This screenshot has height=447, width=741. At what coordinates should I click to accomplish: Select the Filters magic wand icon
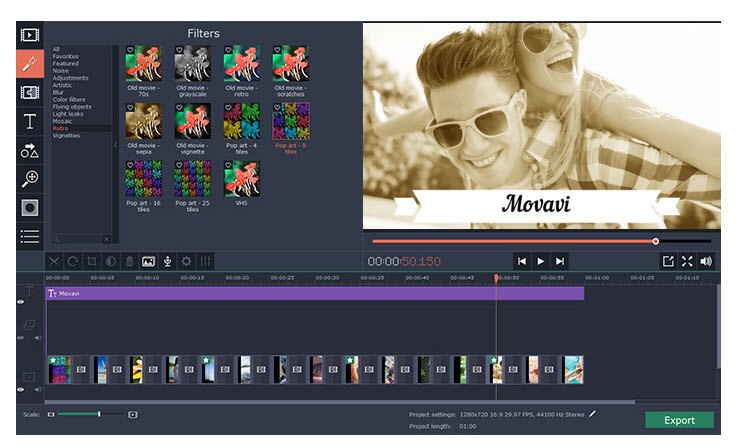click(x=30, y=63)
